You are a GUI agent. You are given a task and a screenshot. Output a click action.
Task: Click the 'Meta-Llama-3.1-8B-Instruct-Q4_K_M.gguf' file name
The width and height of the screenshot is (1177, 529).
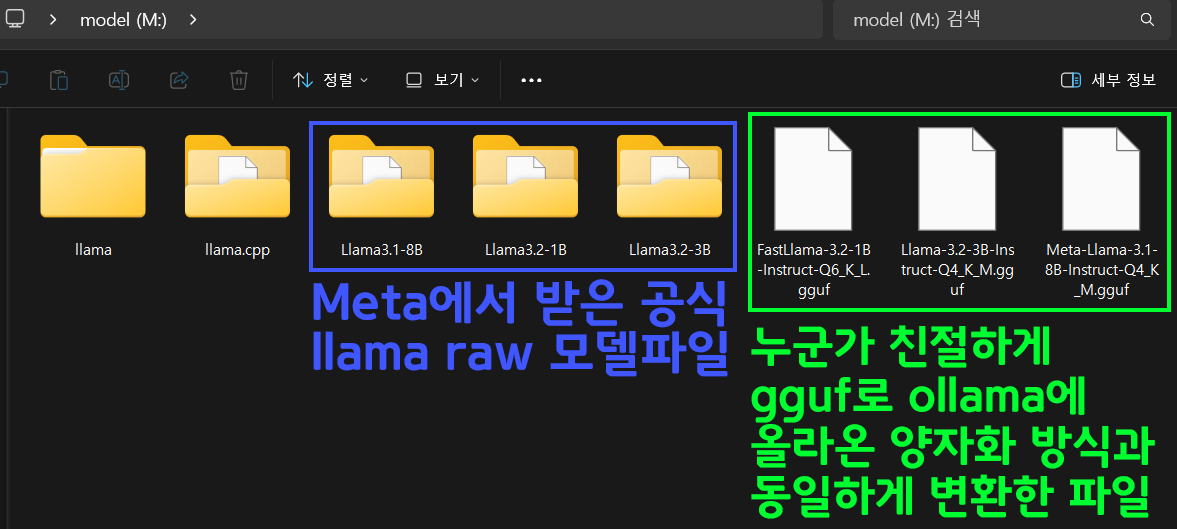pos(1102,269)
